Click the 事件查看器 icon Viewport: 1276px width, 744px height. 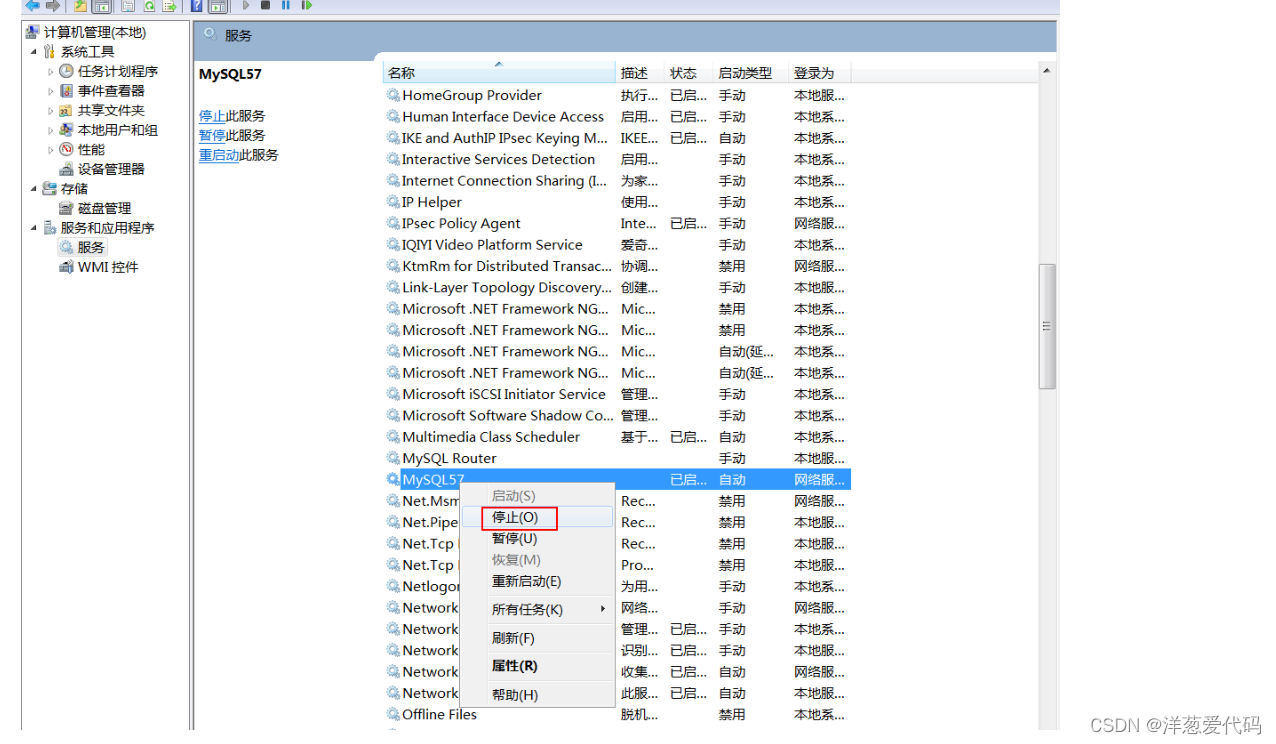click(x=66, y=91)
